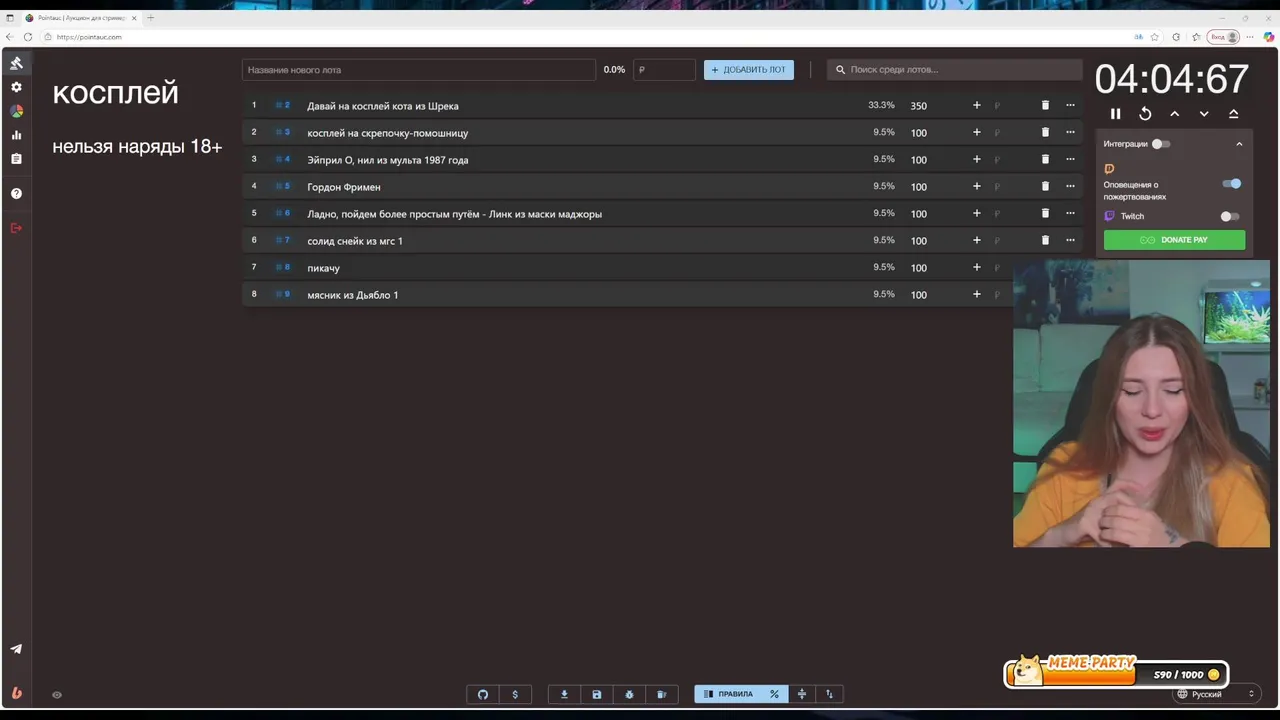The width and height of the screenshot is (1280, 720).
Task: Open more options for 'скрепочку-помошницу' lot
Action: (1070, 132)
